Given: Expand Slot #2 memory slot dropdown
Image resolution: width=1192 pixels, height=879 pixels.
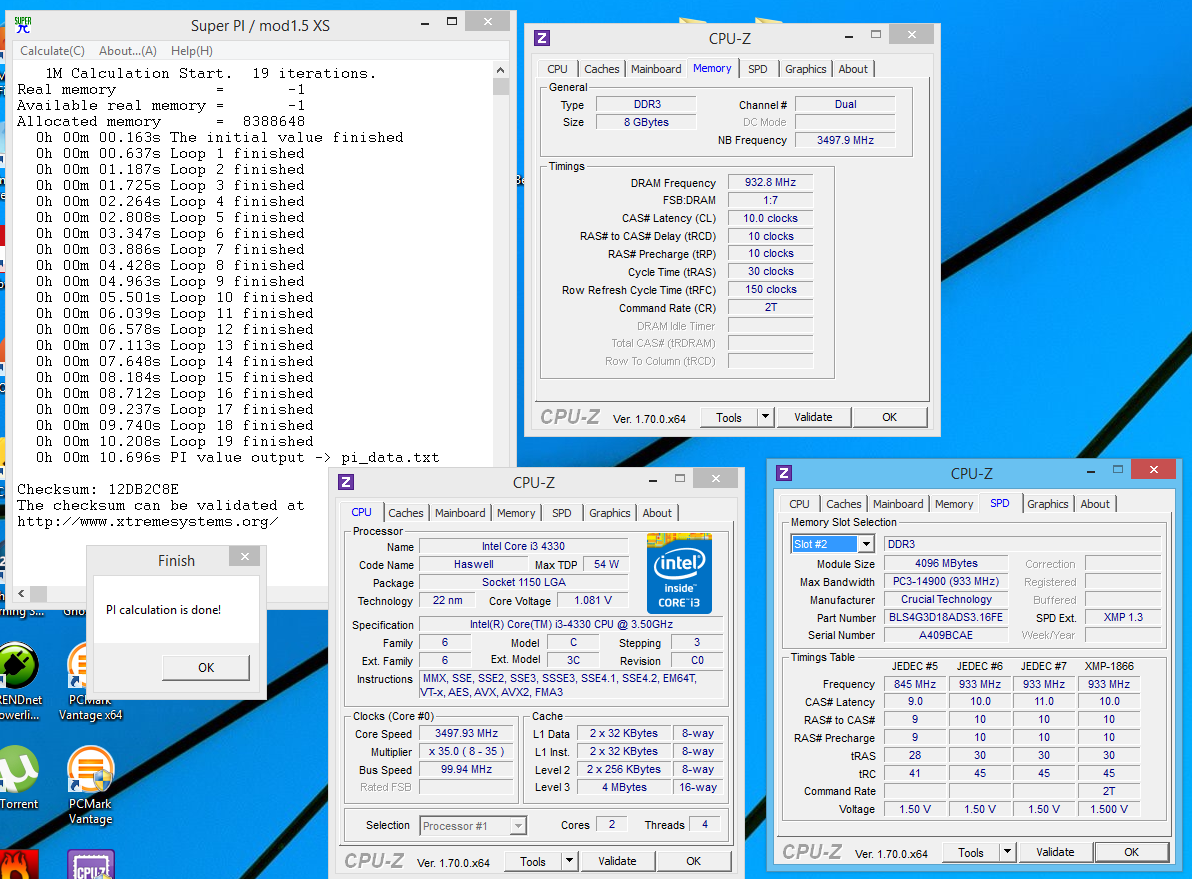Looking at the screenshot, I should click(866, 544).
